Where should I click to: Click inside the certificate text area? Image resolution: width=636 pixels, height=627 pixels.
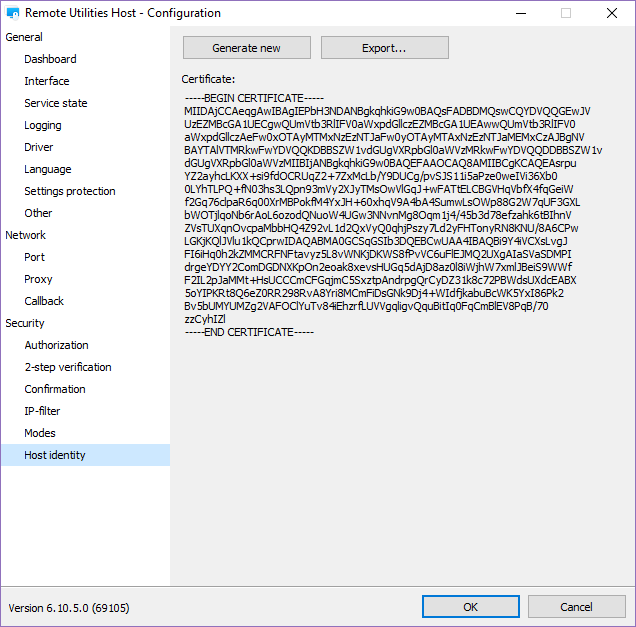[x=400, y=400]
